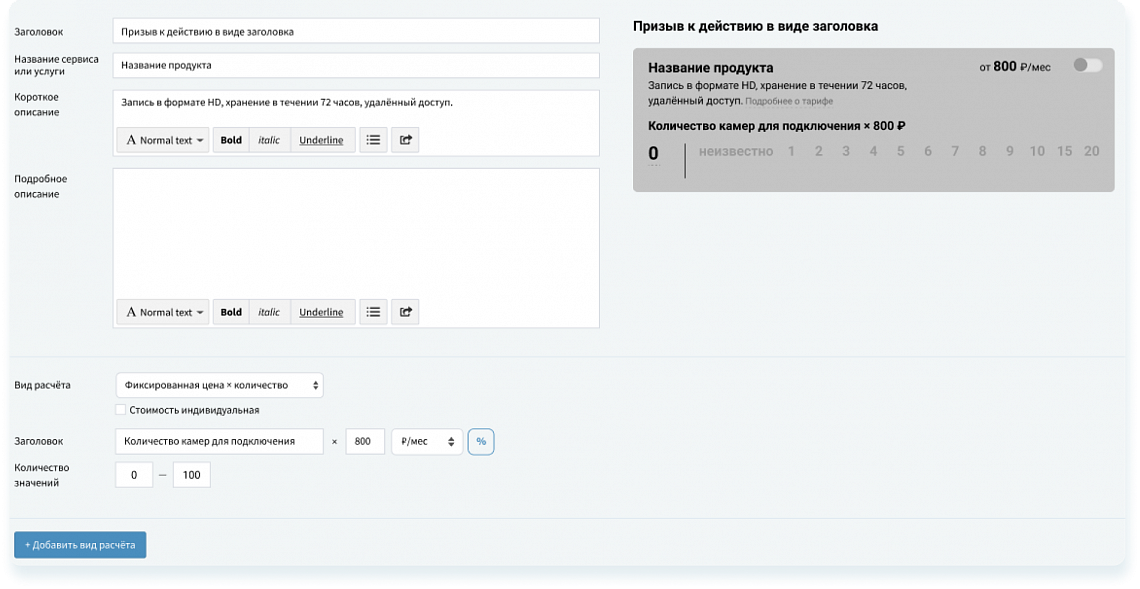
Task: Open "Вид расчёта" dropdown
Action: [x=220, y=385]
